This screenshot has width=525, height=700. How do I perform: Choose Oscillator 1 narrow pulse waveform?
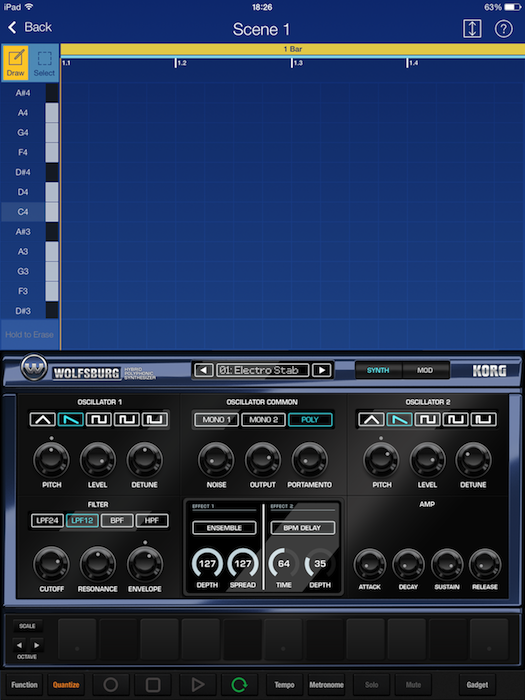pyautogui.click(x=154, y=419)
